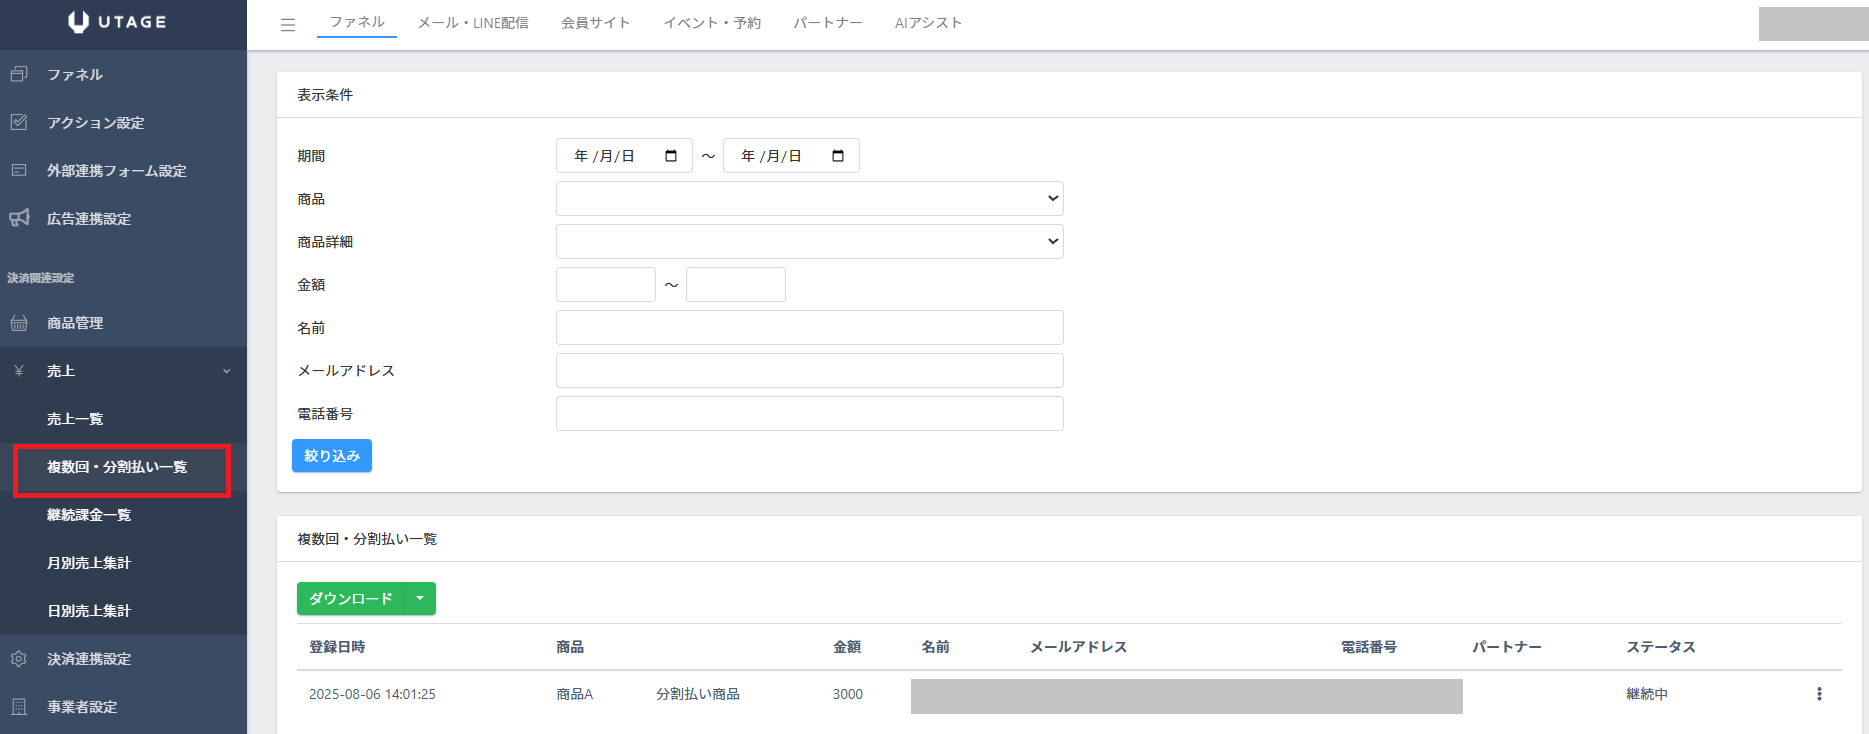
Task: Click the 絞り込み filter button
Action: 332,456
